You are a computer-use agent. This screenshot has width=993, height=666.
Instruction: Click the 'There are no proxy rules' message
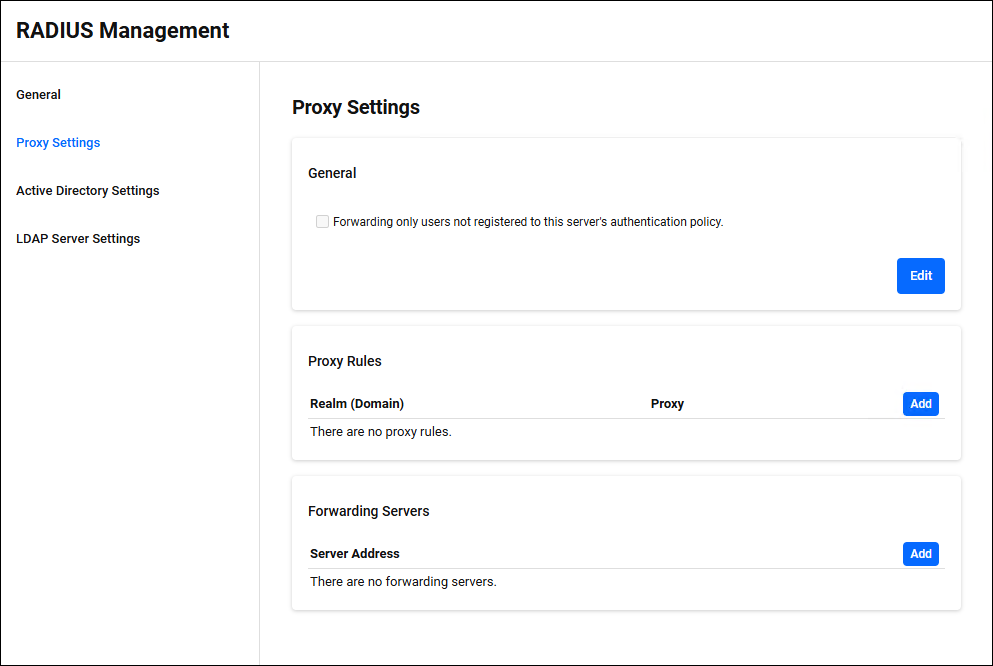(x=381, y=432)
